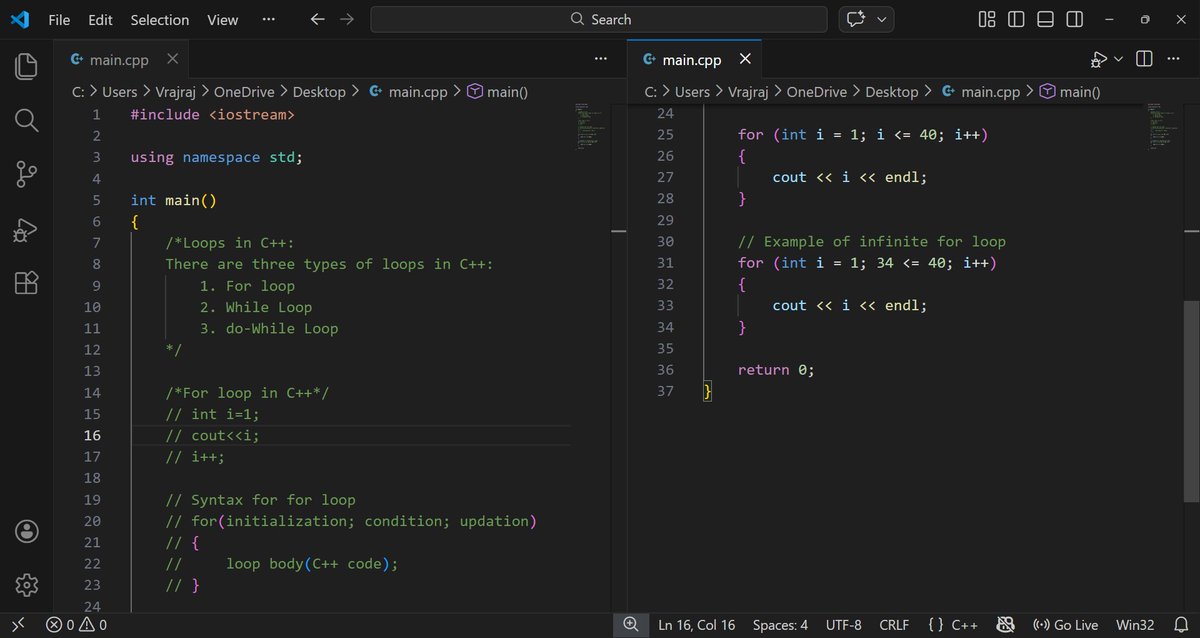
Task: Open the Search view in activity bar
Action: pos(27,121)
